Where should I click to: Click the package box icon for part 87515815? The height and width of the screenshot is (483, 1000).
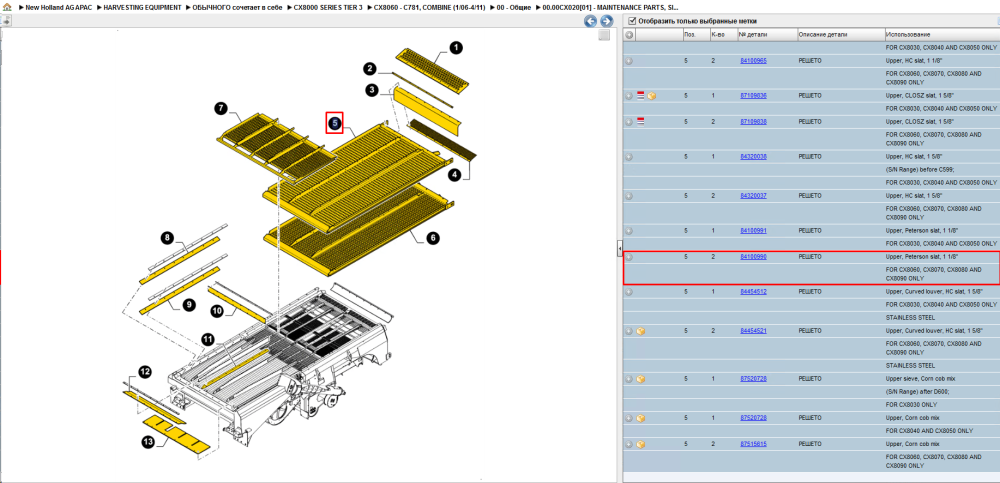(641, 444)
